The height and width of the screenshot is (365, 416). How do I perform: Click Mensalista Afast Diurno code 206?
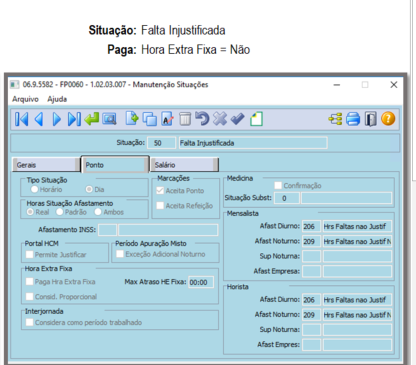click(311, 226)
